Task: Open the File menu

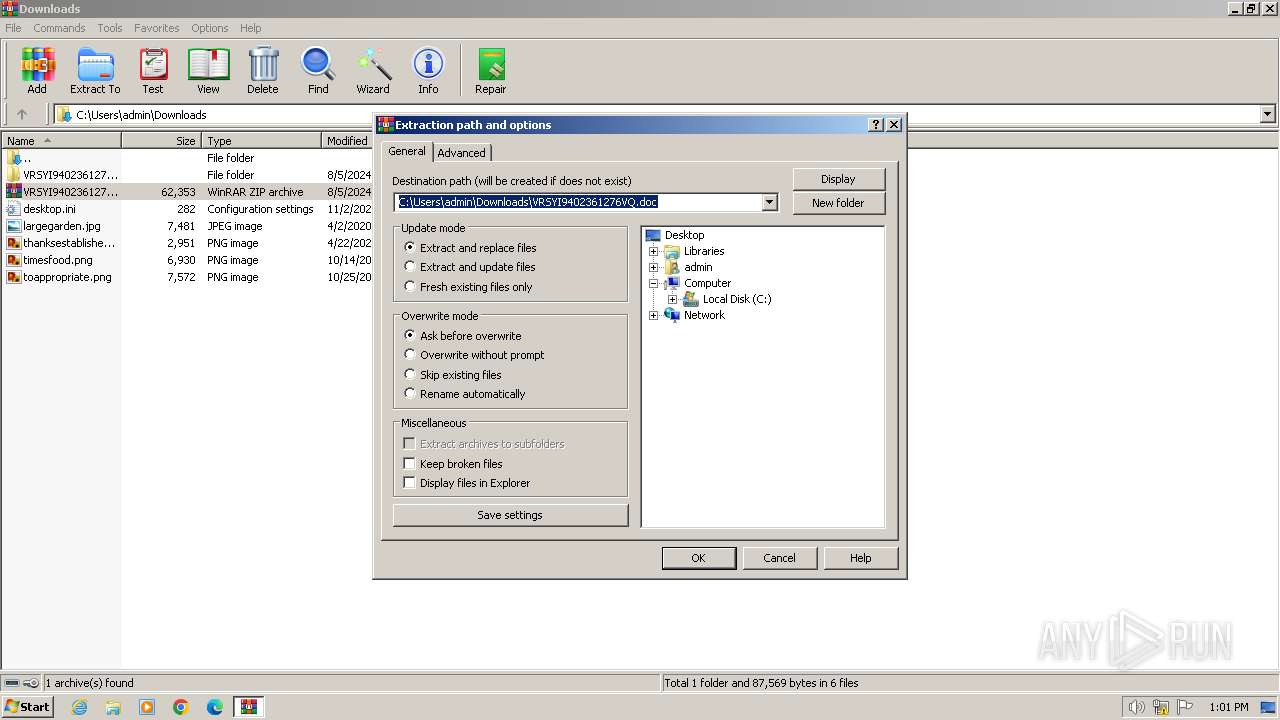Action: 13,28
